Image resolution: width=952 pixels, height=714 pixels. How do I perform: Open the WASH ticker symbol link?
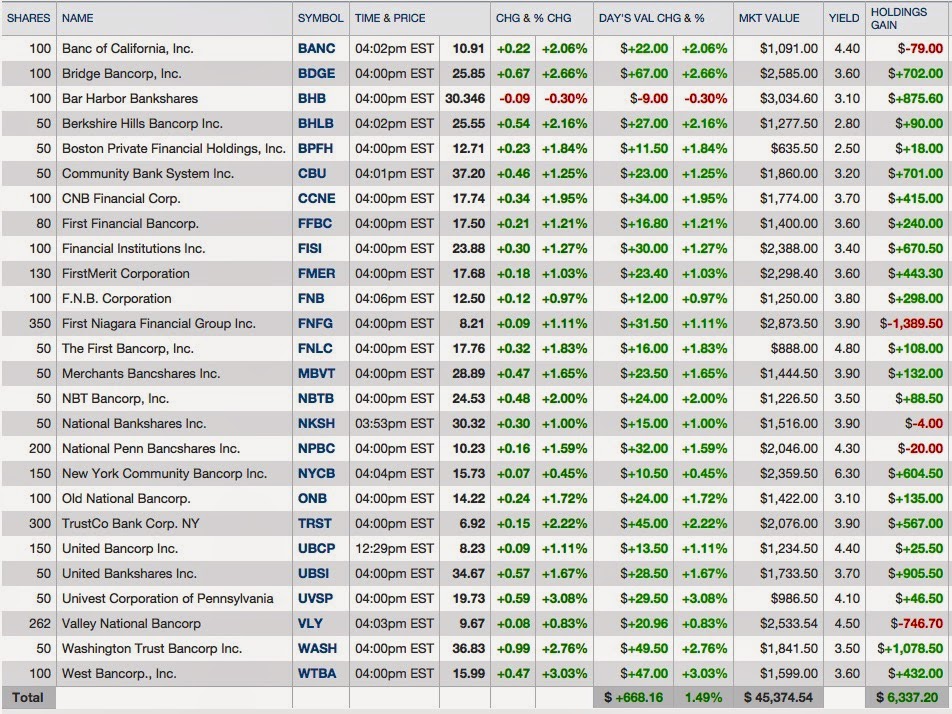(x=317, y=648)
